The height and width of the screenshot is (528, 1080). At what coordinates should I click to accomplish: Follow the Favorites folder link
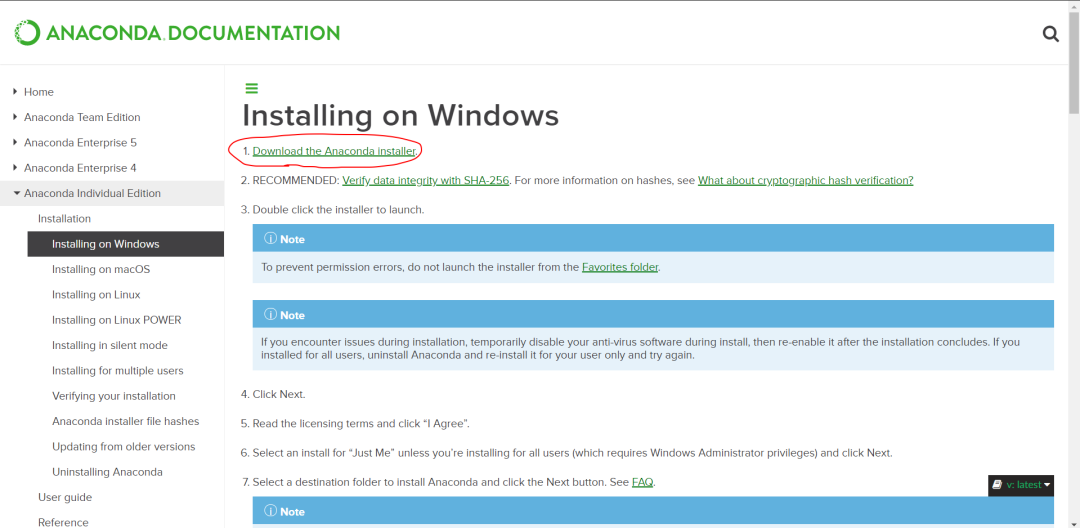coord(620,267)
